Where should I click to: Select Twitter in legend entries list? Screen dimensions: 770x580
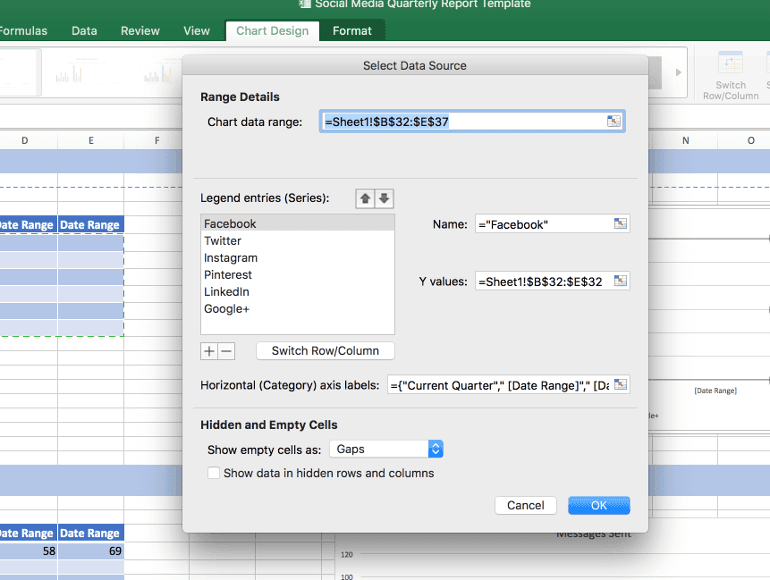pos(297,241)
